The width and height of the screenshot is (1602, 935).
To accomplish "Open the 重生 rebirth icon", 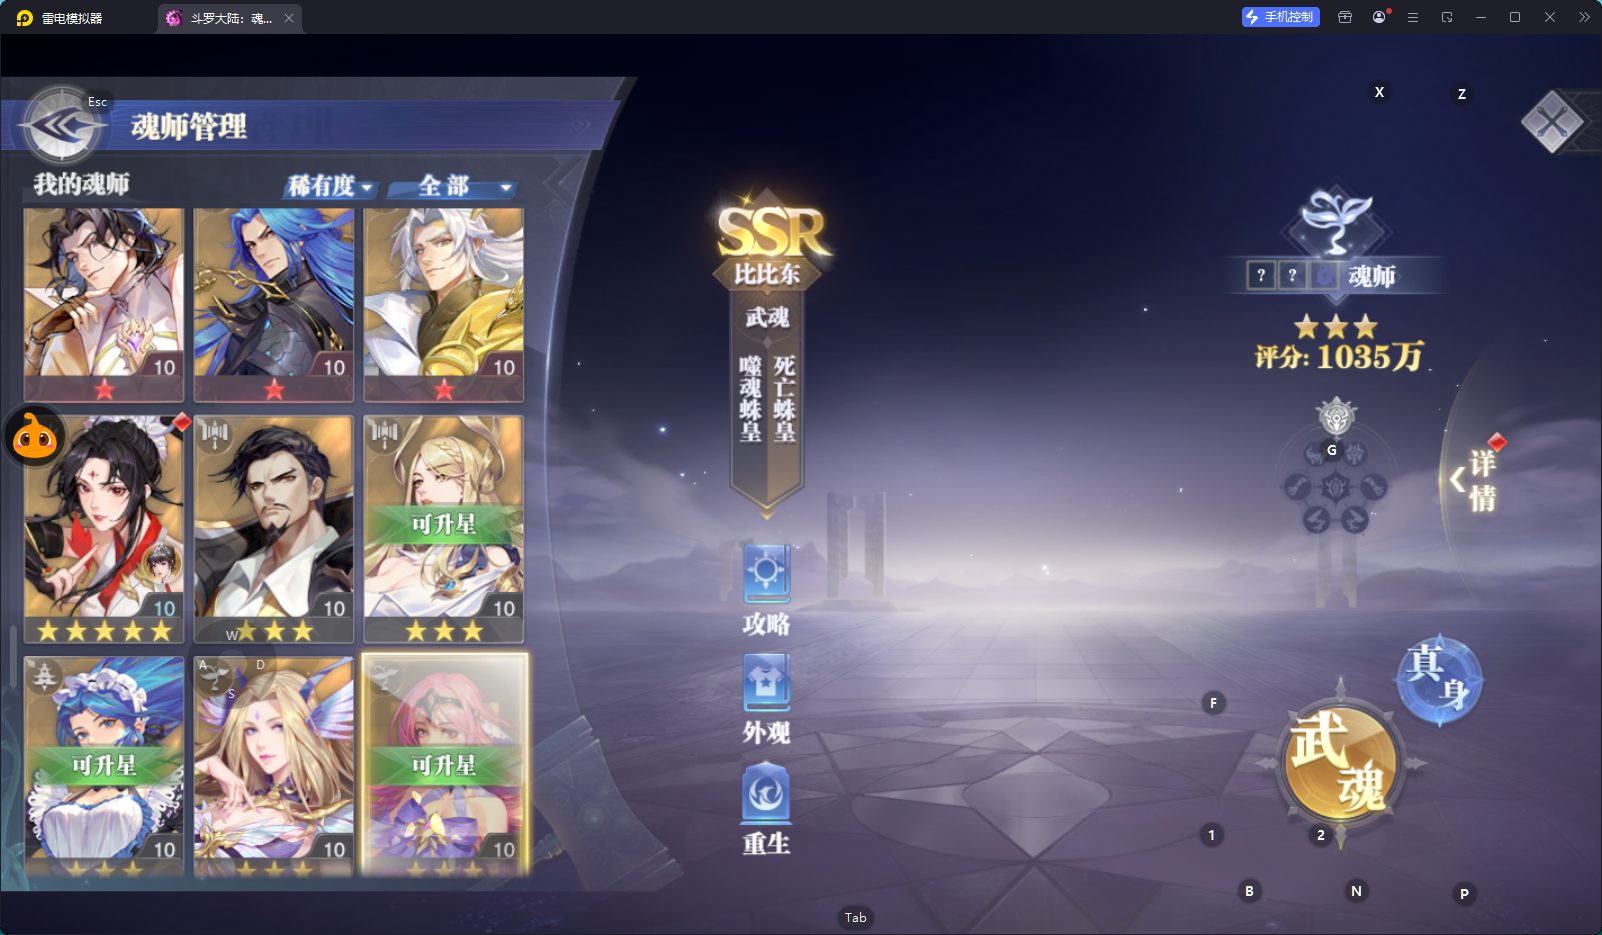I will pyautogui.click(x=767, y=793).
